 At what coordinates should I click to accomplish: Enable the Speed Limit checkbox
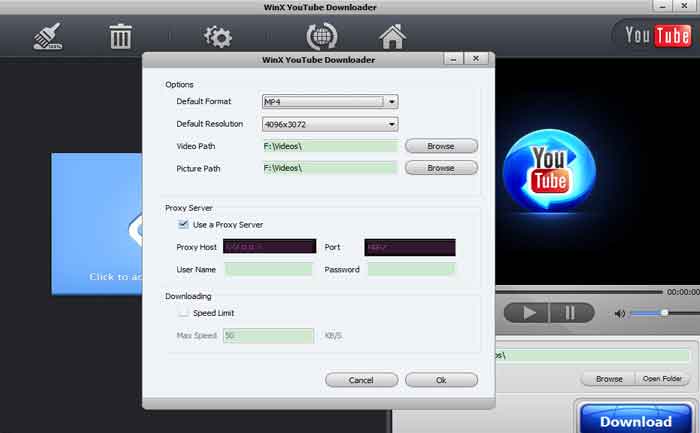pos(183,313)
